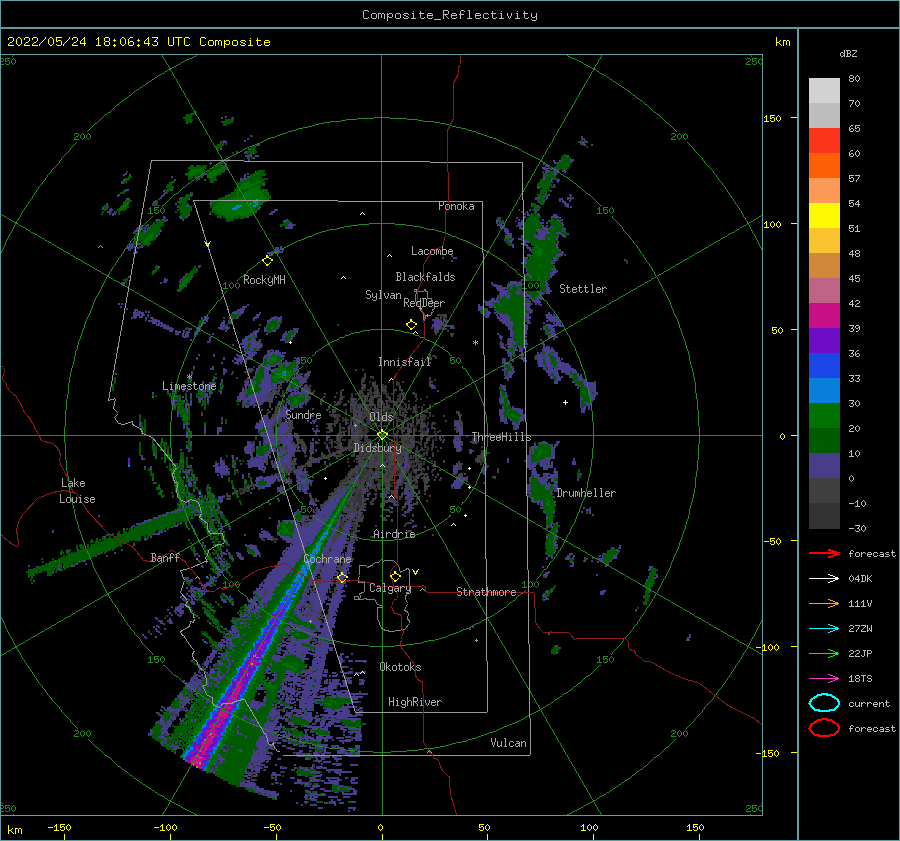The height and width of the screenshot is (841, 900).
Task: Click the Okotoks city label
Action: 400,667
